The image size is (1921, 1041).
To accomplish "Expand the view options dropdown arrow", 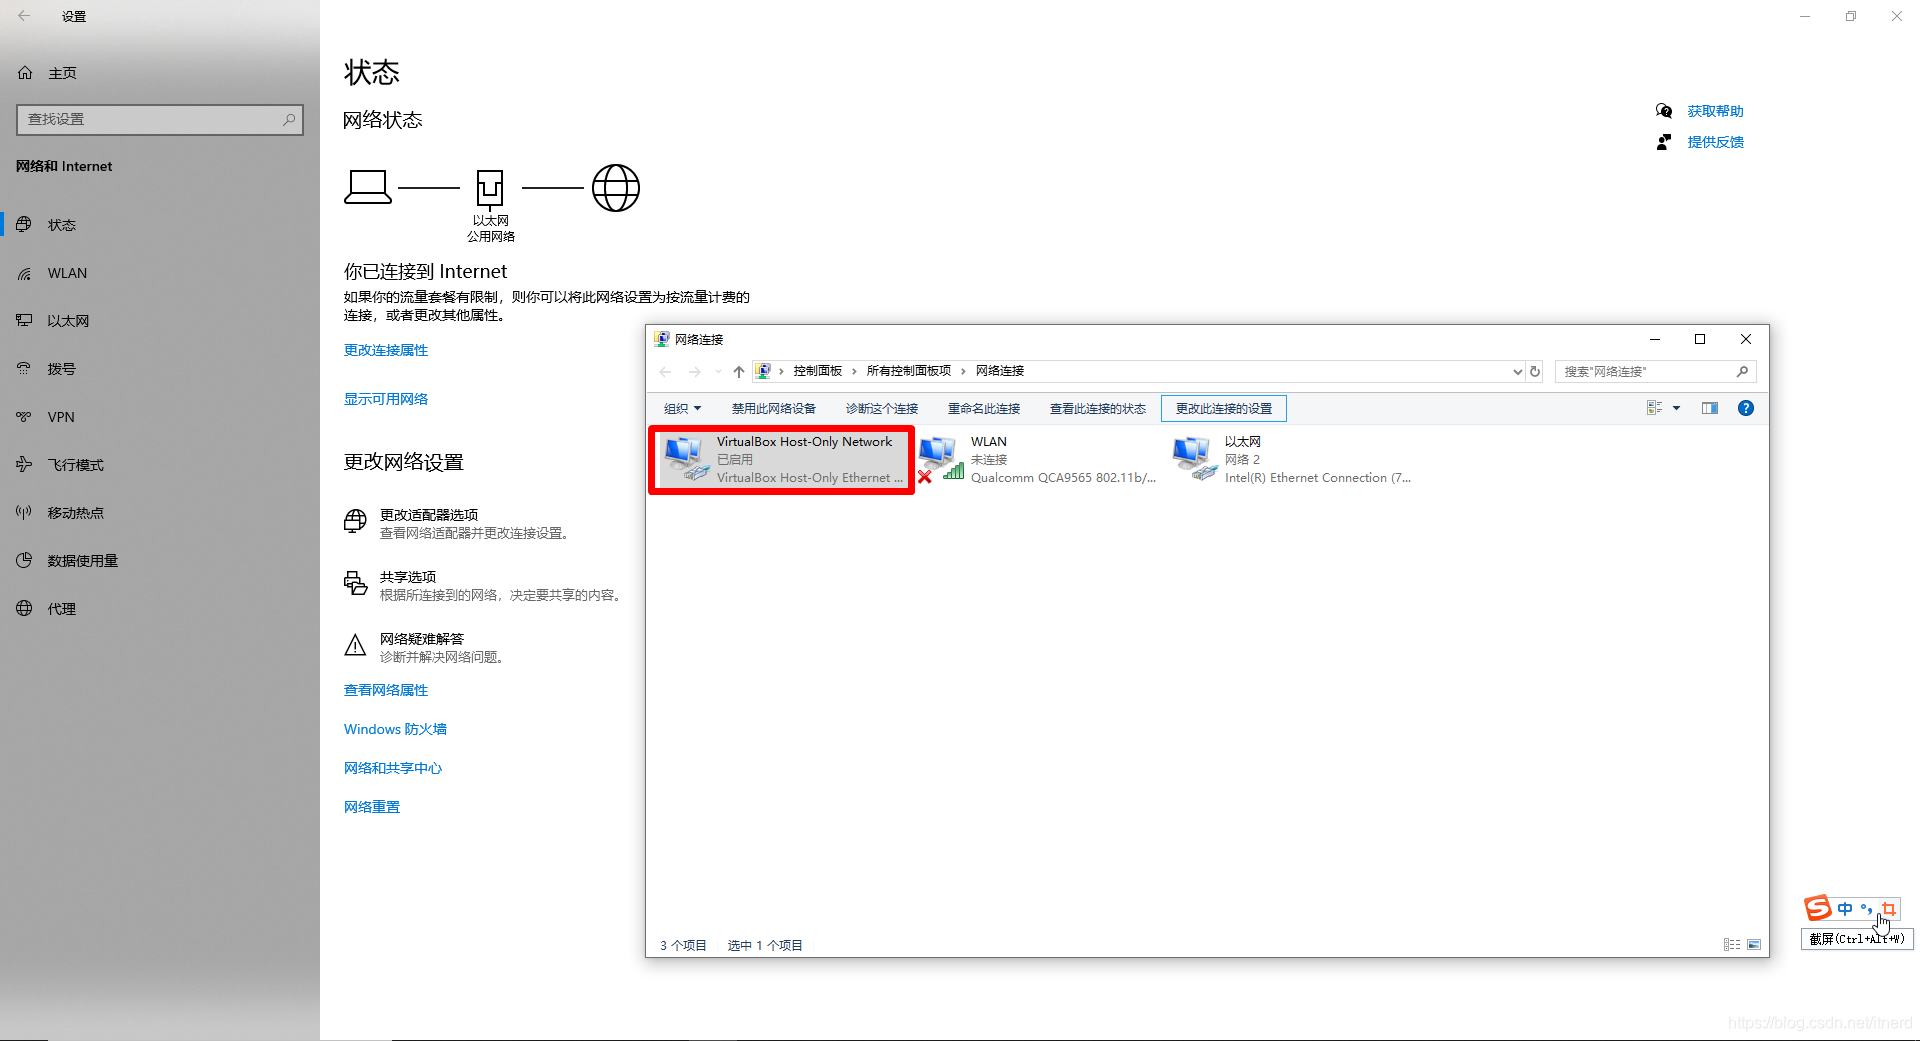I will coord(1677,408).
